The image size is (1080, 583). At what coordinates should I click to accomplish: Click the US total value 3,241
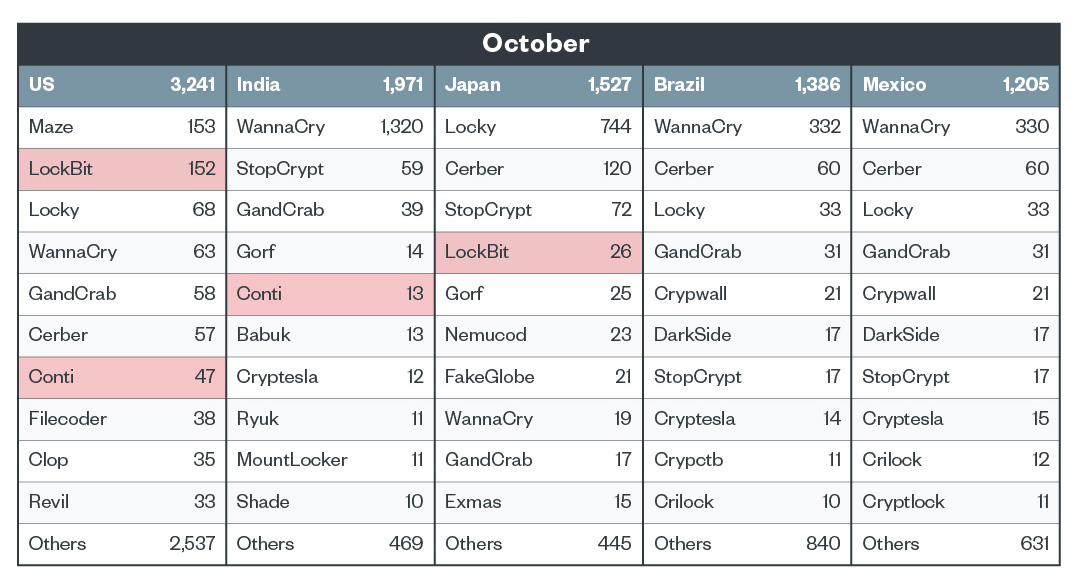click(x=192, y=85)
